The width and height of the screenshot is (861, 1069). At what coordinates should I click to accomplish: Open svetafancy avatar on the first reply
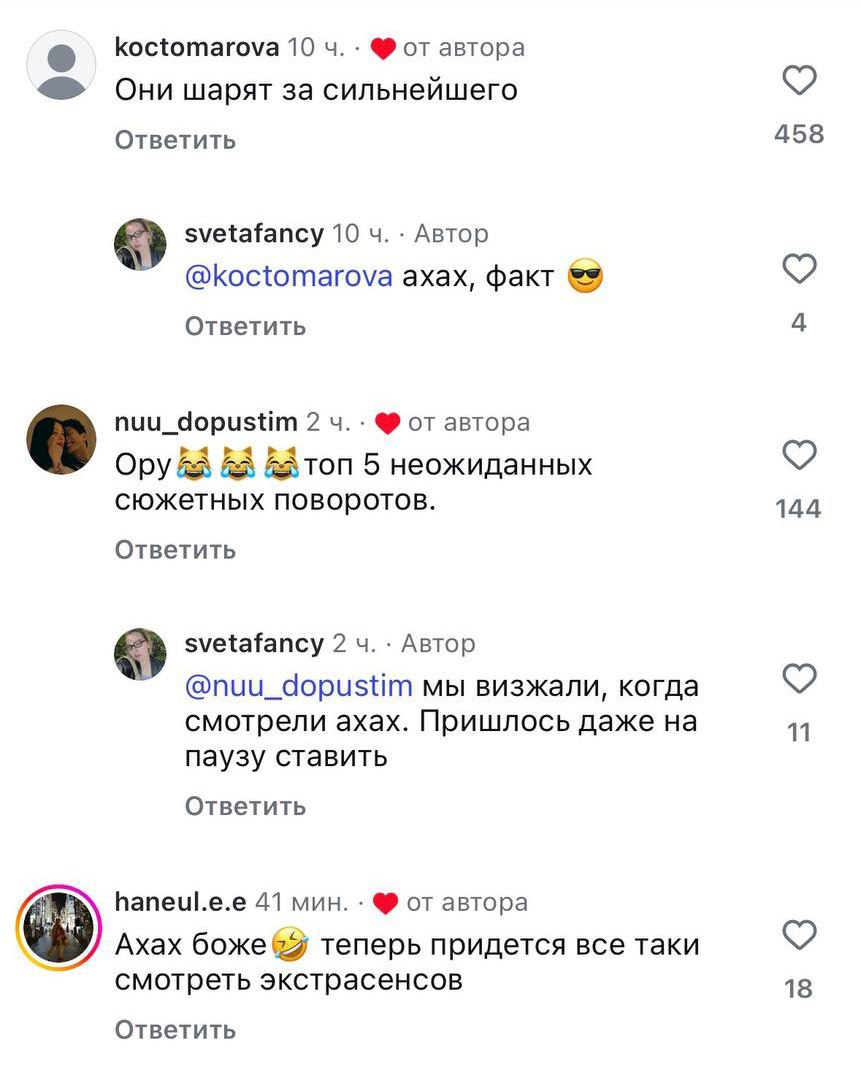(140, 244)
